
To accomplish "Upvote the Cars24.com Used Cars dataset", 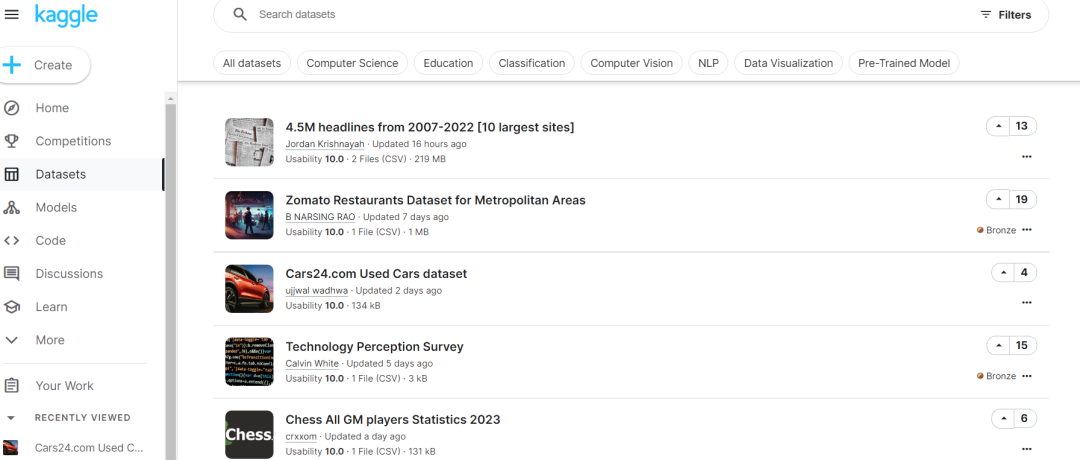I will (1004, 273).
